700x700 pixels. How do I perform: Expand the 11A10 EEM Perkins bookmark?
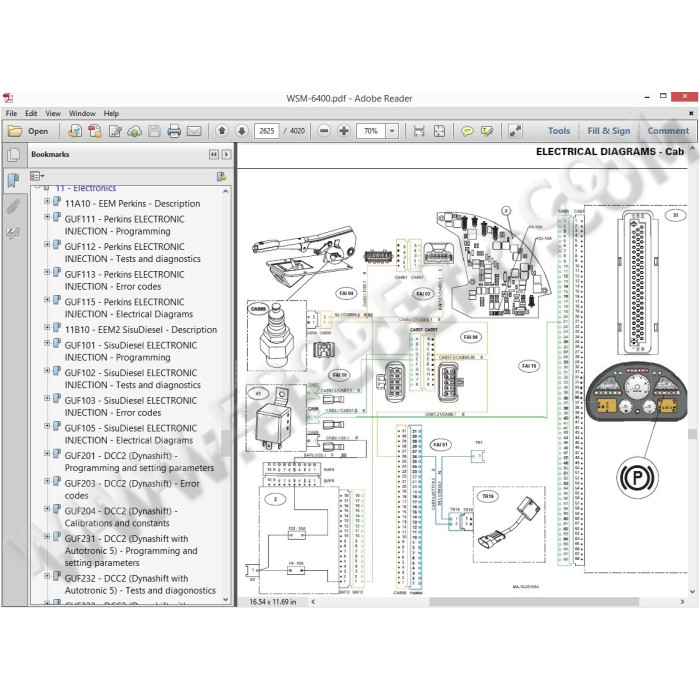(x=47, y=201)
